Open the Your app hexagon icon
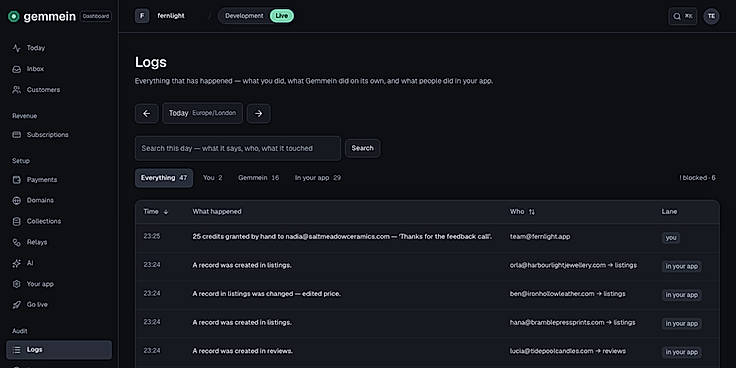 (x=16, y=284)
